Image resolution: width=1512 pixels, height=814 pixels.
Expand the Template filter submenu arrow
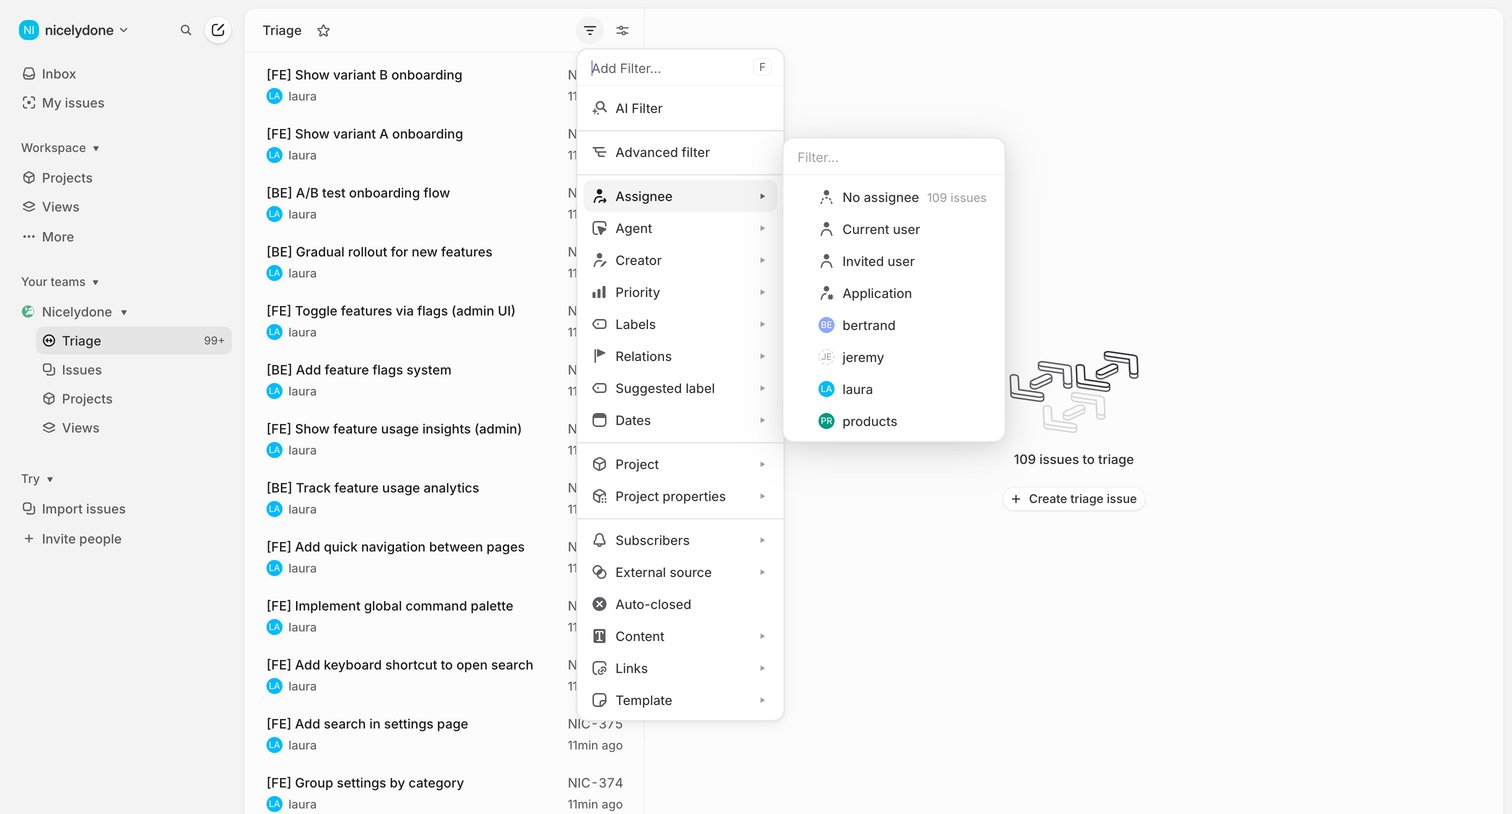(762, 700)
